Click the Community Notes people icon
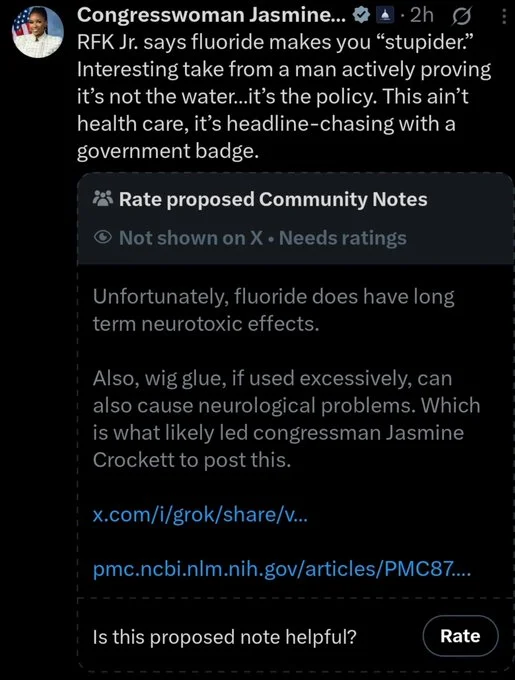The width and height of the screenshot is (515, 680). pyautogui.click(x=103, y=199)
